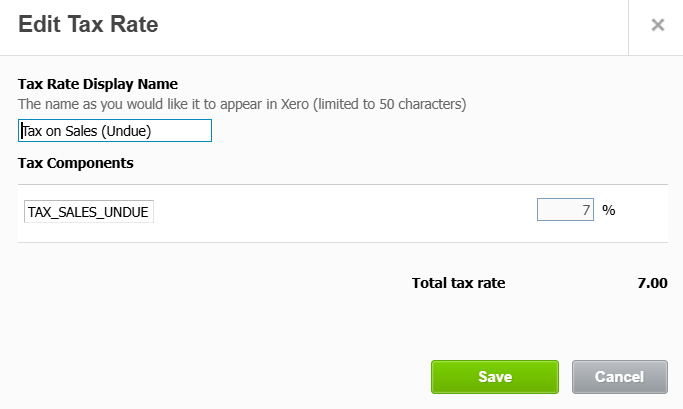Screen dimensions: 683x409
Task: Focus the tax percentage field showing 7
Action: click(x=566, y=210)
